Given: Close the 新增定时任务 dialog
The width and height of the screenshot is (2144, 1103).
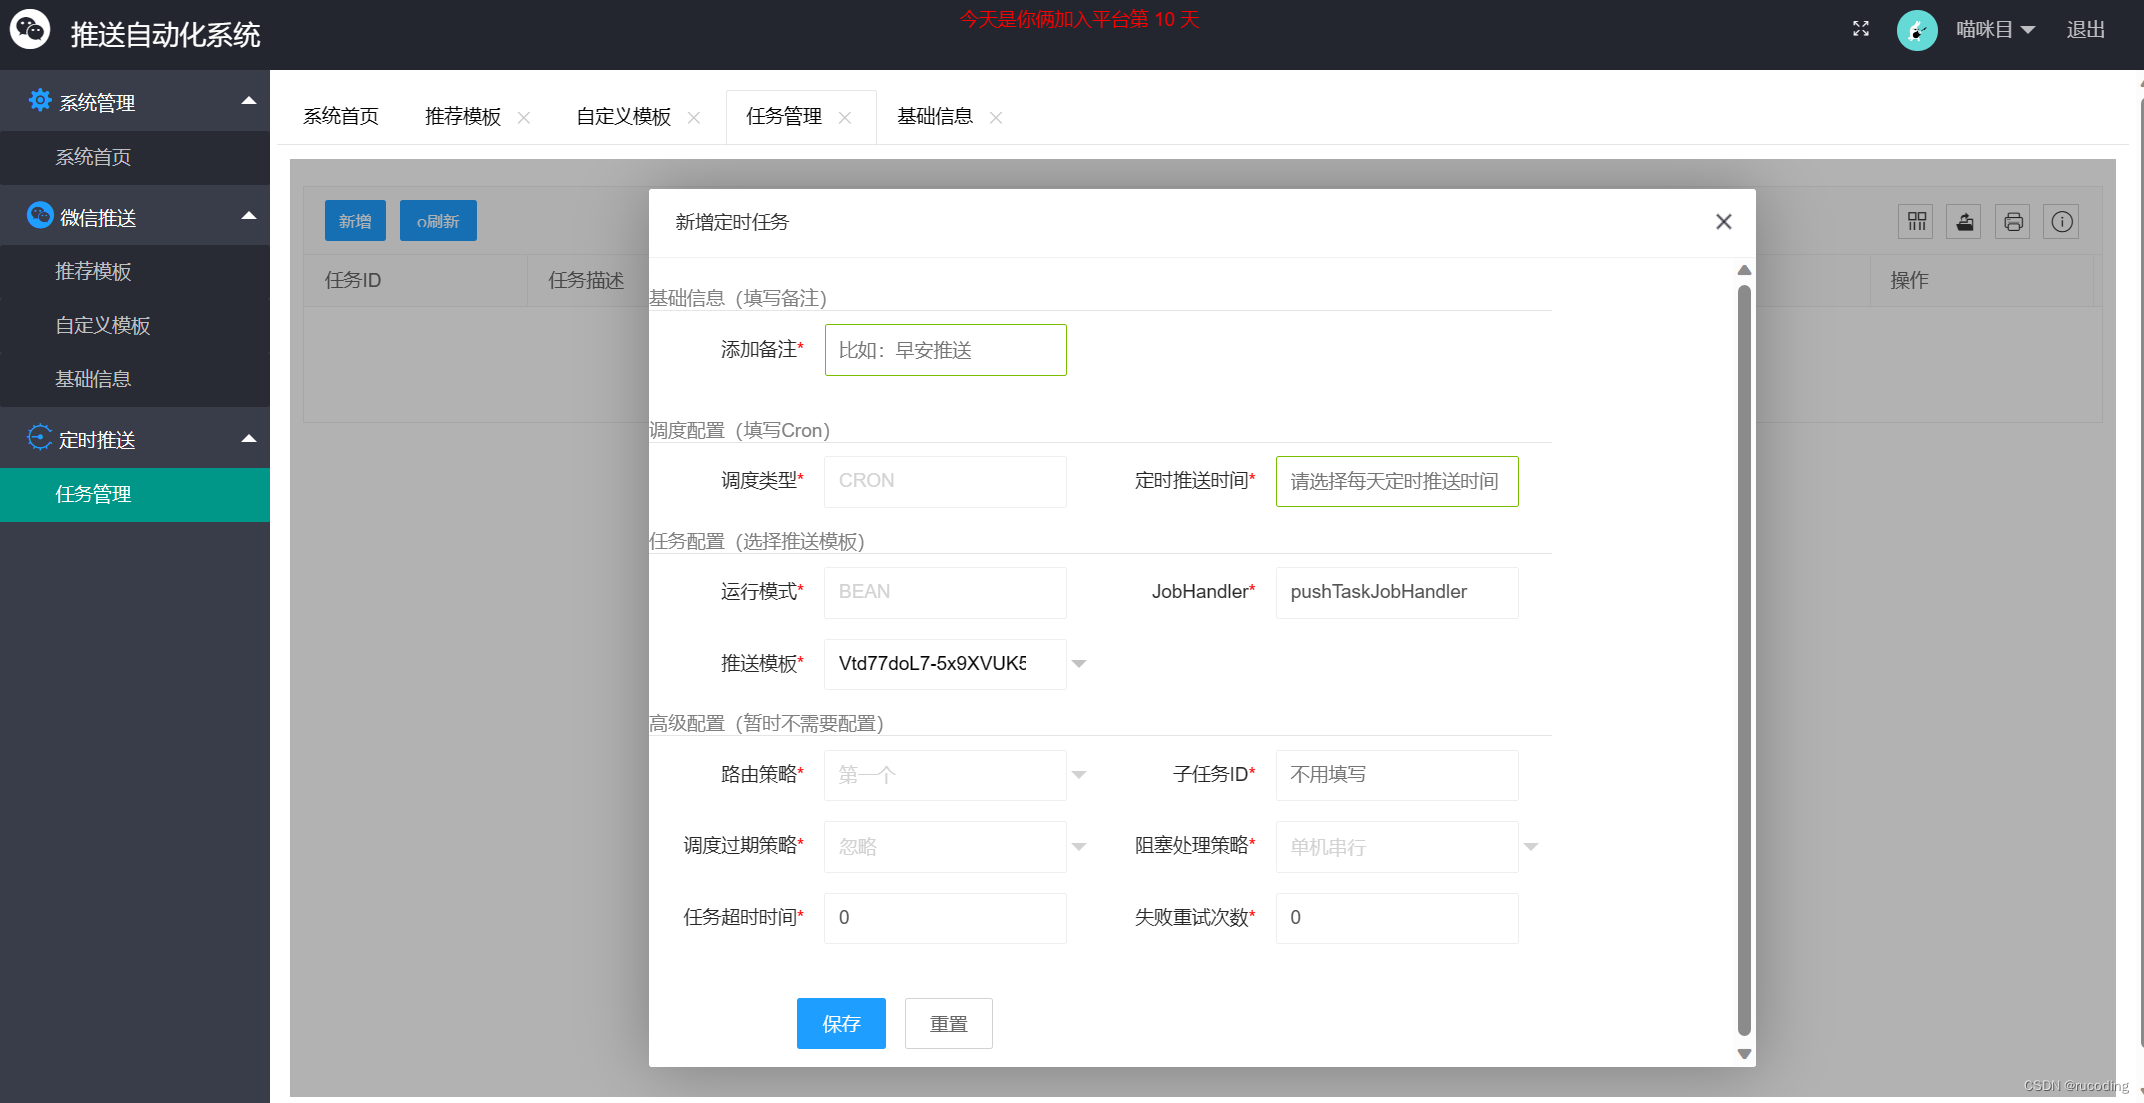Looking at the screenshot, I should 1723,222.
